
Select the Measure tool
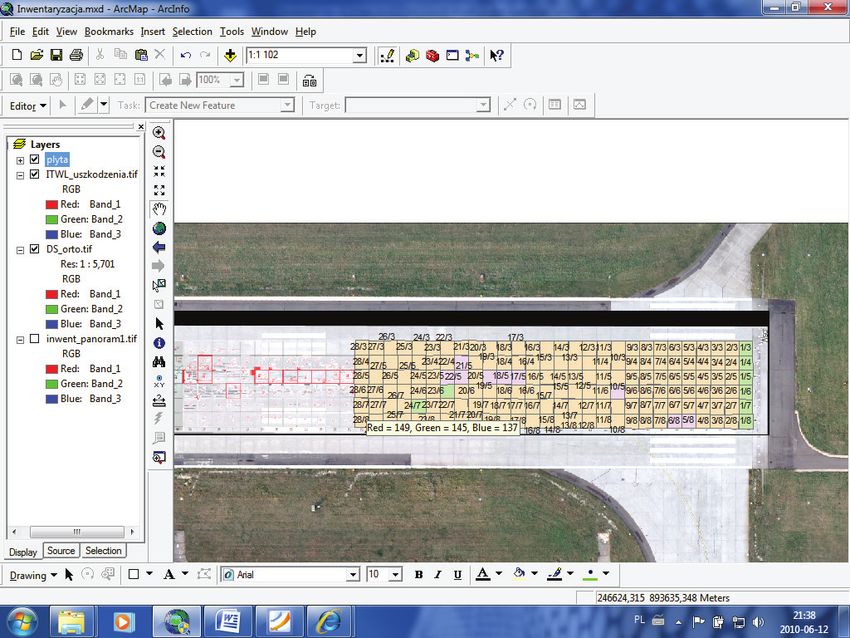(x=159, y=400)
